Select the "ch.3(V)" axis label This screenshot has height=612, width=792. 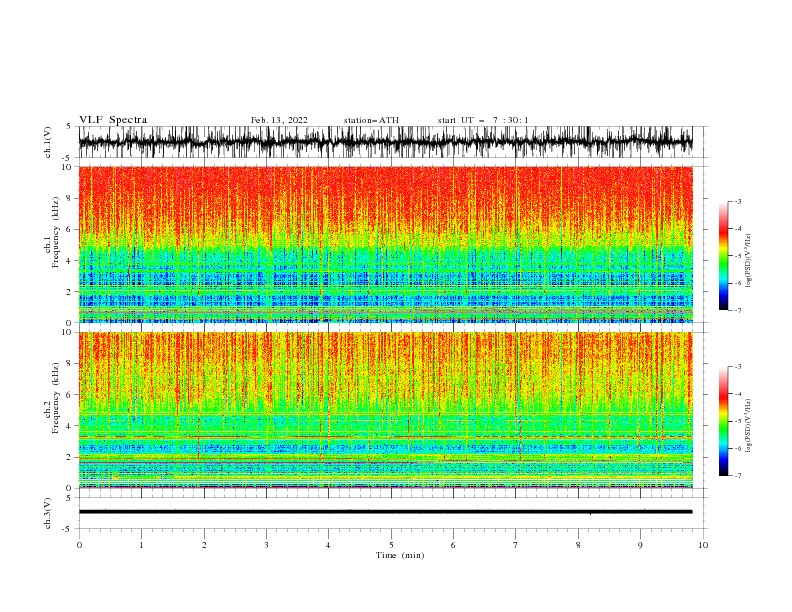click(x=48, y=513)
